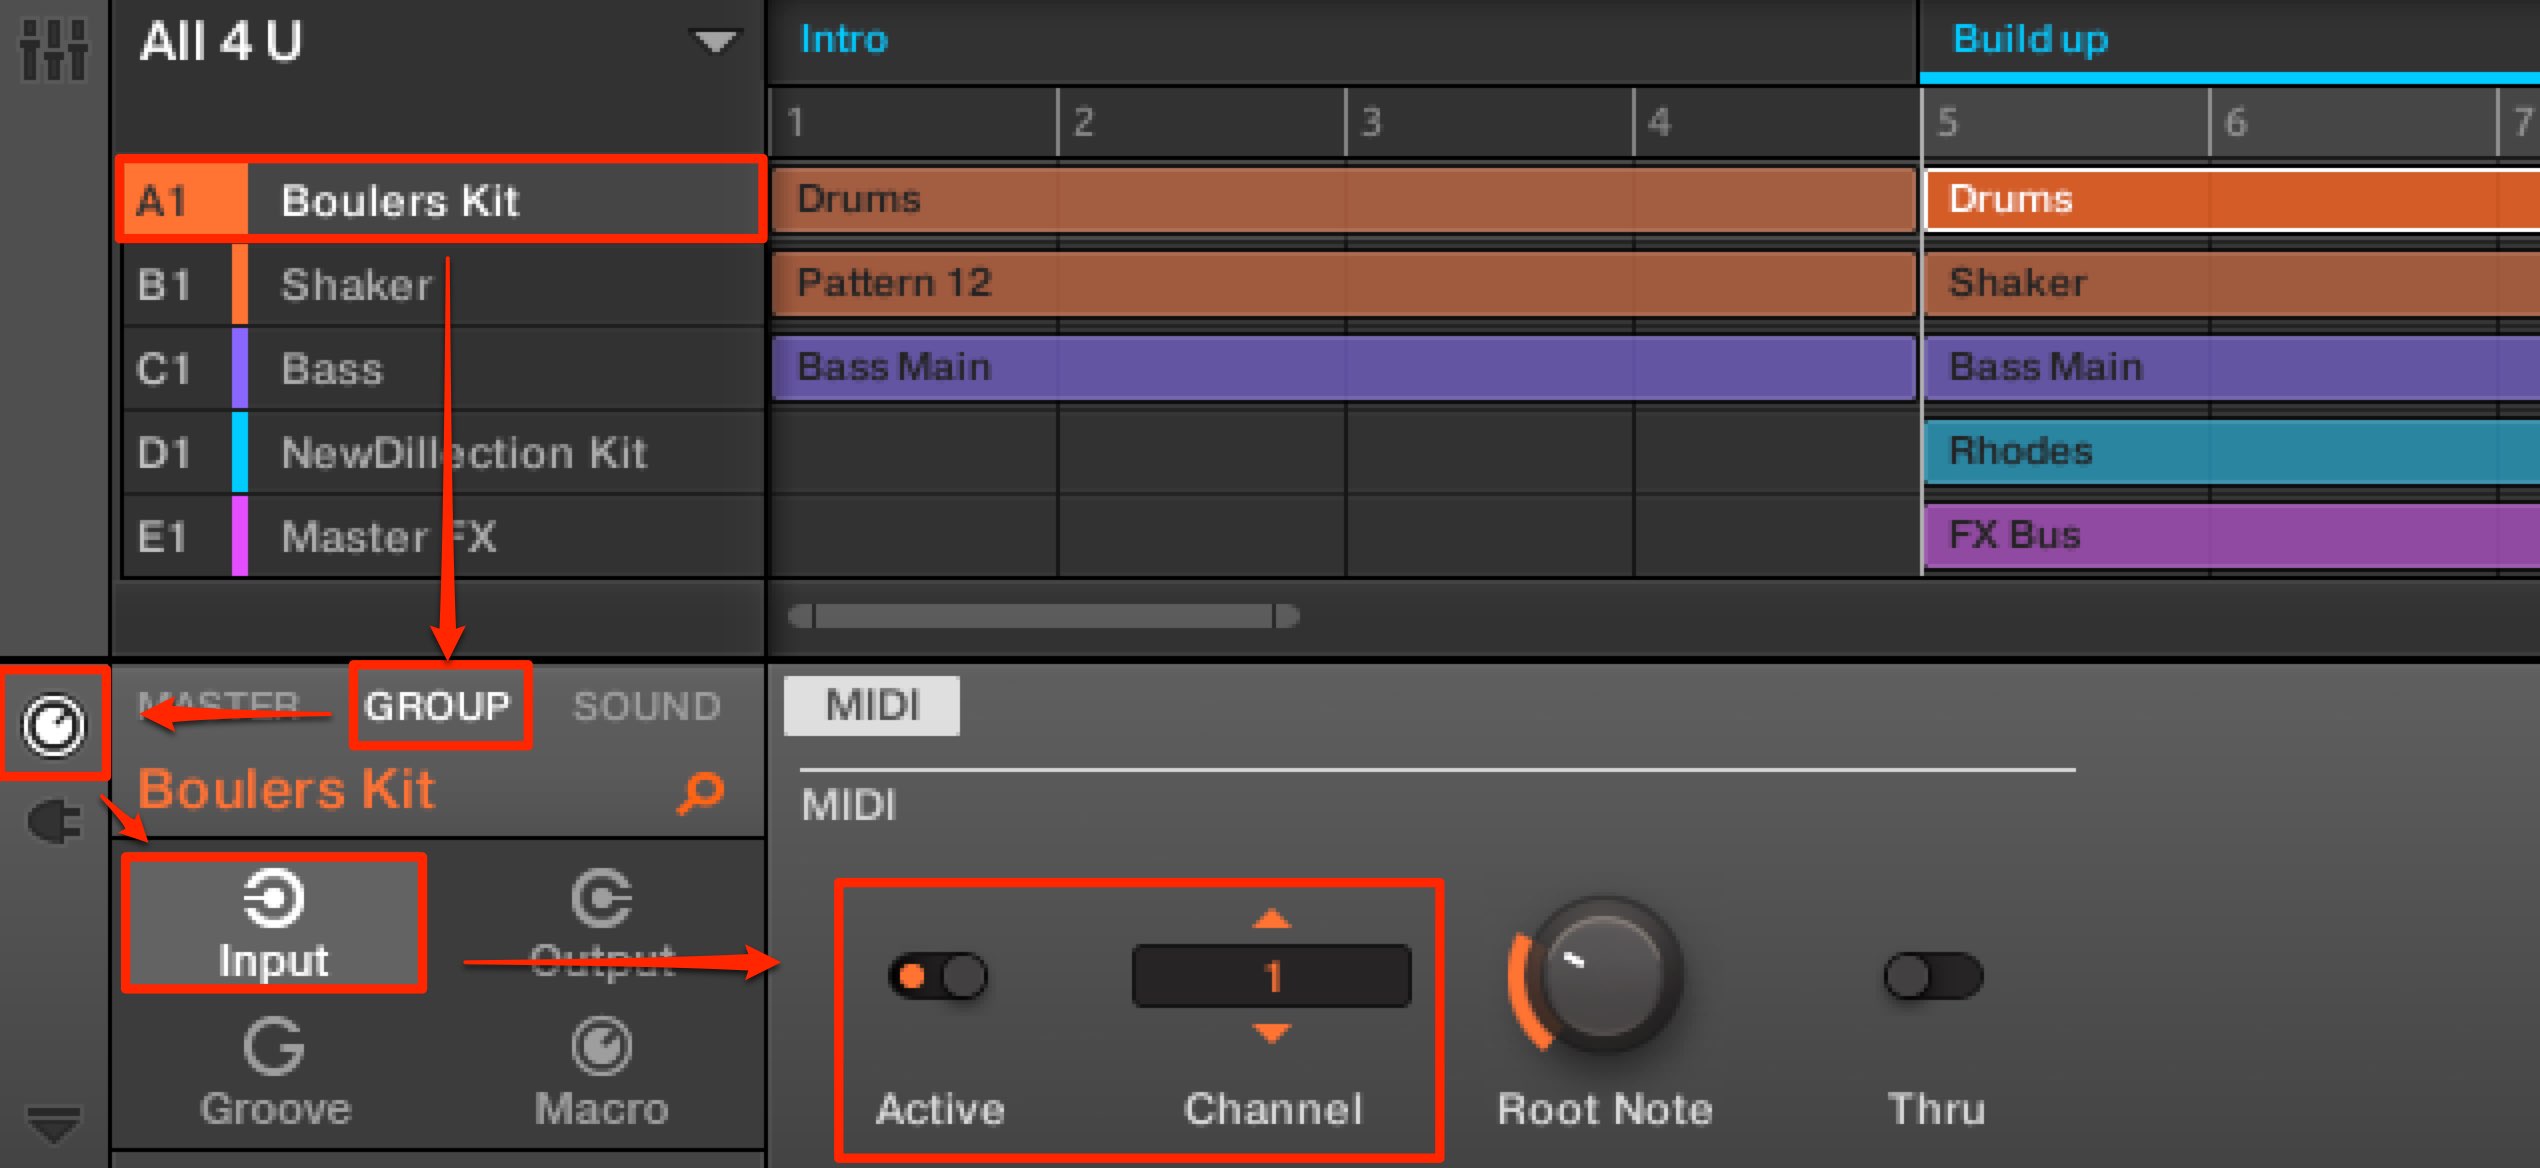The width and height of the screenshot is (2540, 1168).
Task: Open Input properties
Action: pos(274,924)
